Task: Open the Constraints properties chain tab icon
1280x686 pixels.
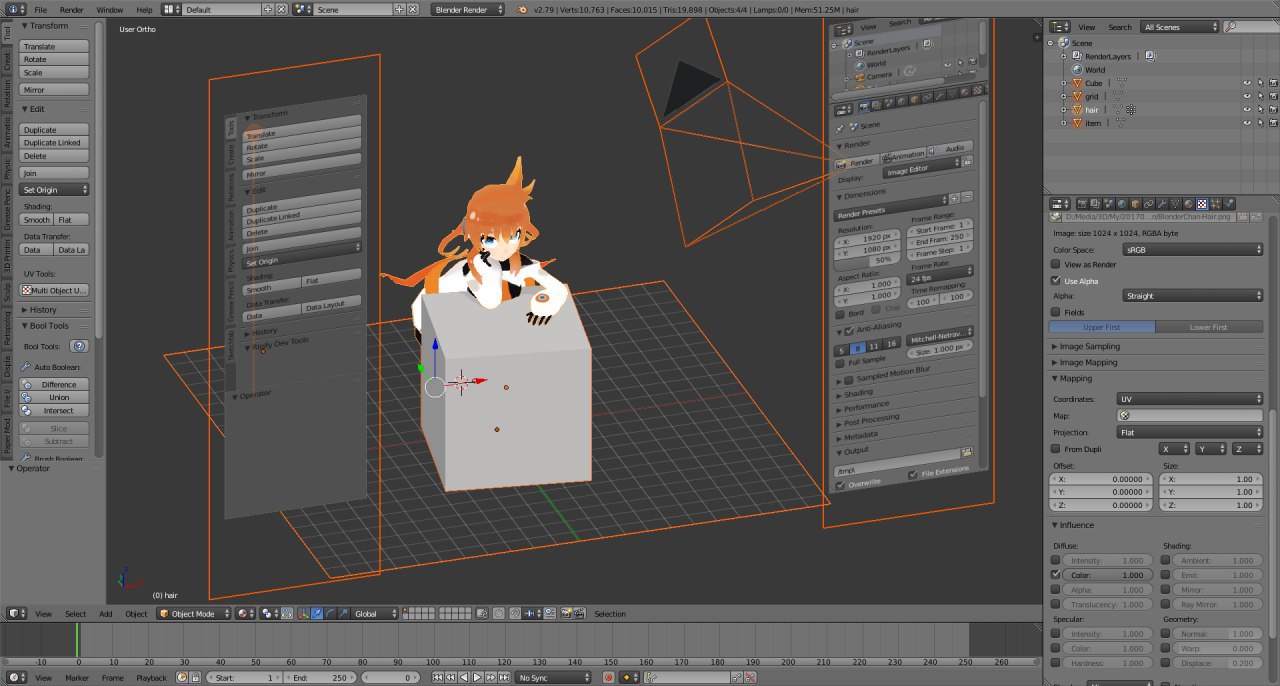Action: tap(1149, 204)
